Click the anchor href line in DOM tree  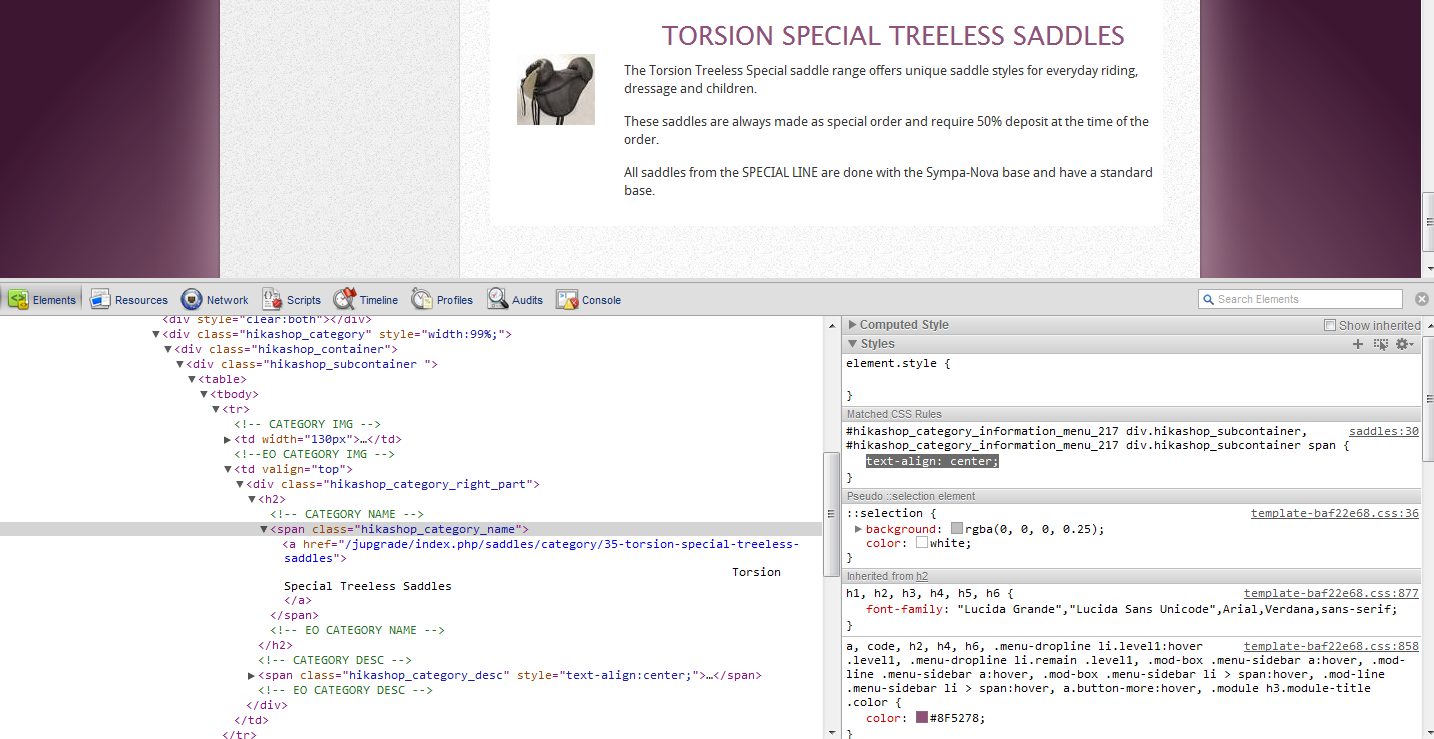[x=541, y=551]
